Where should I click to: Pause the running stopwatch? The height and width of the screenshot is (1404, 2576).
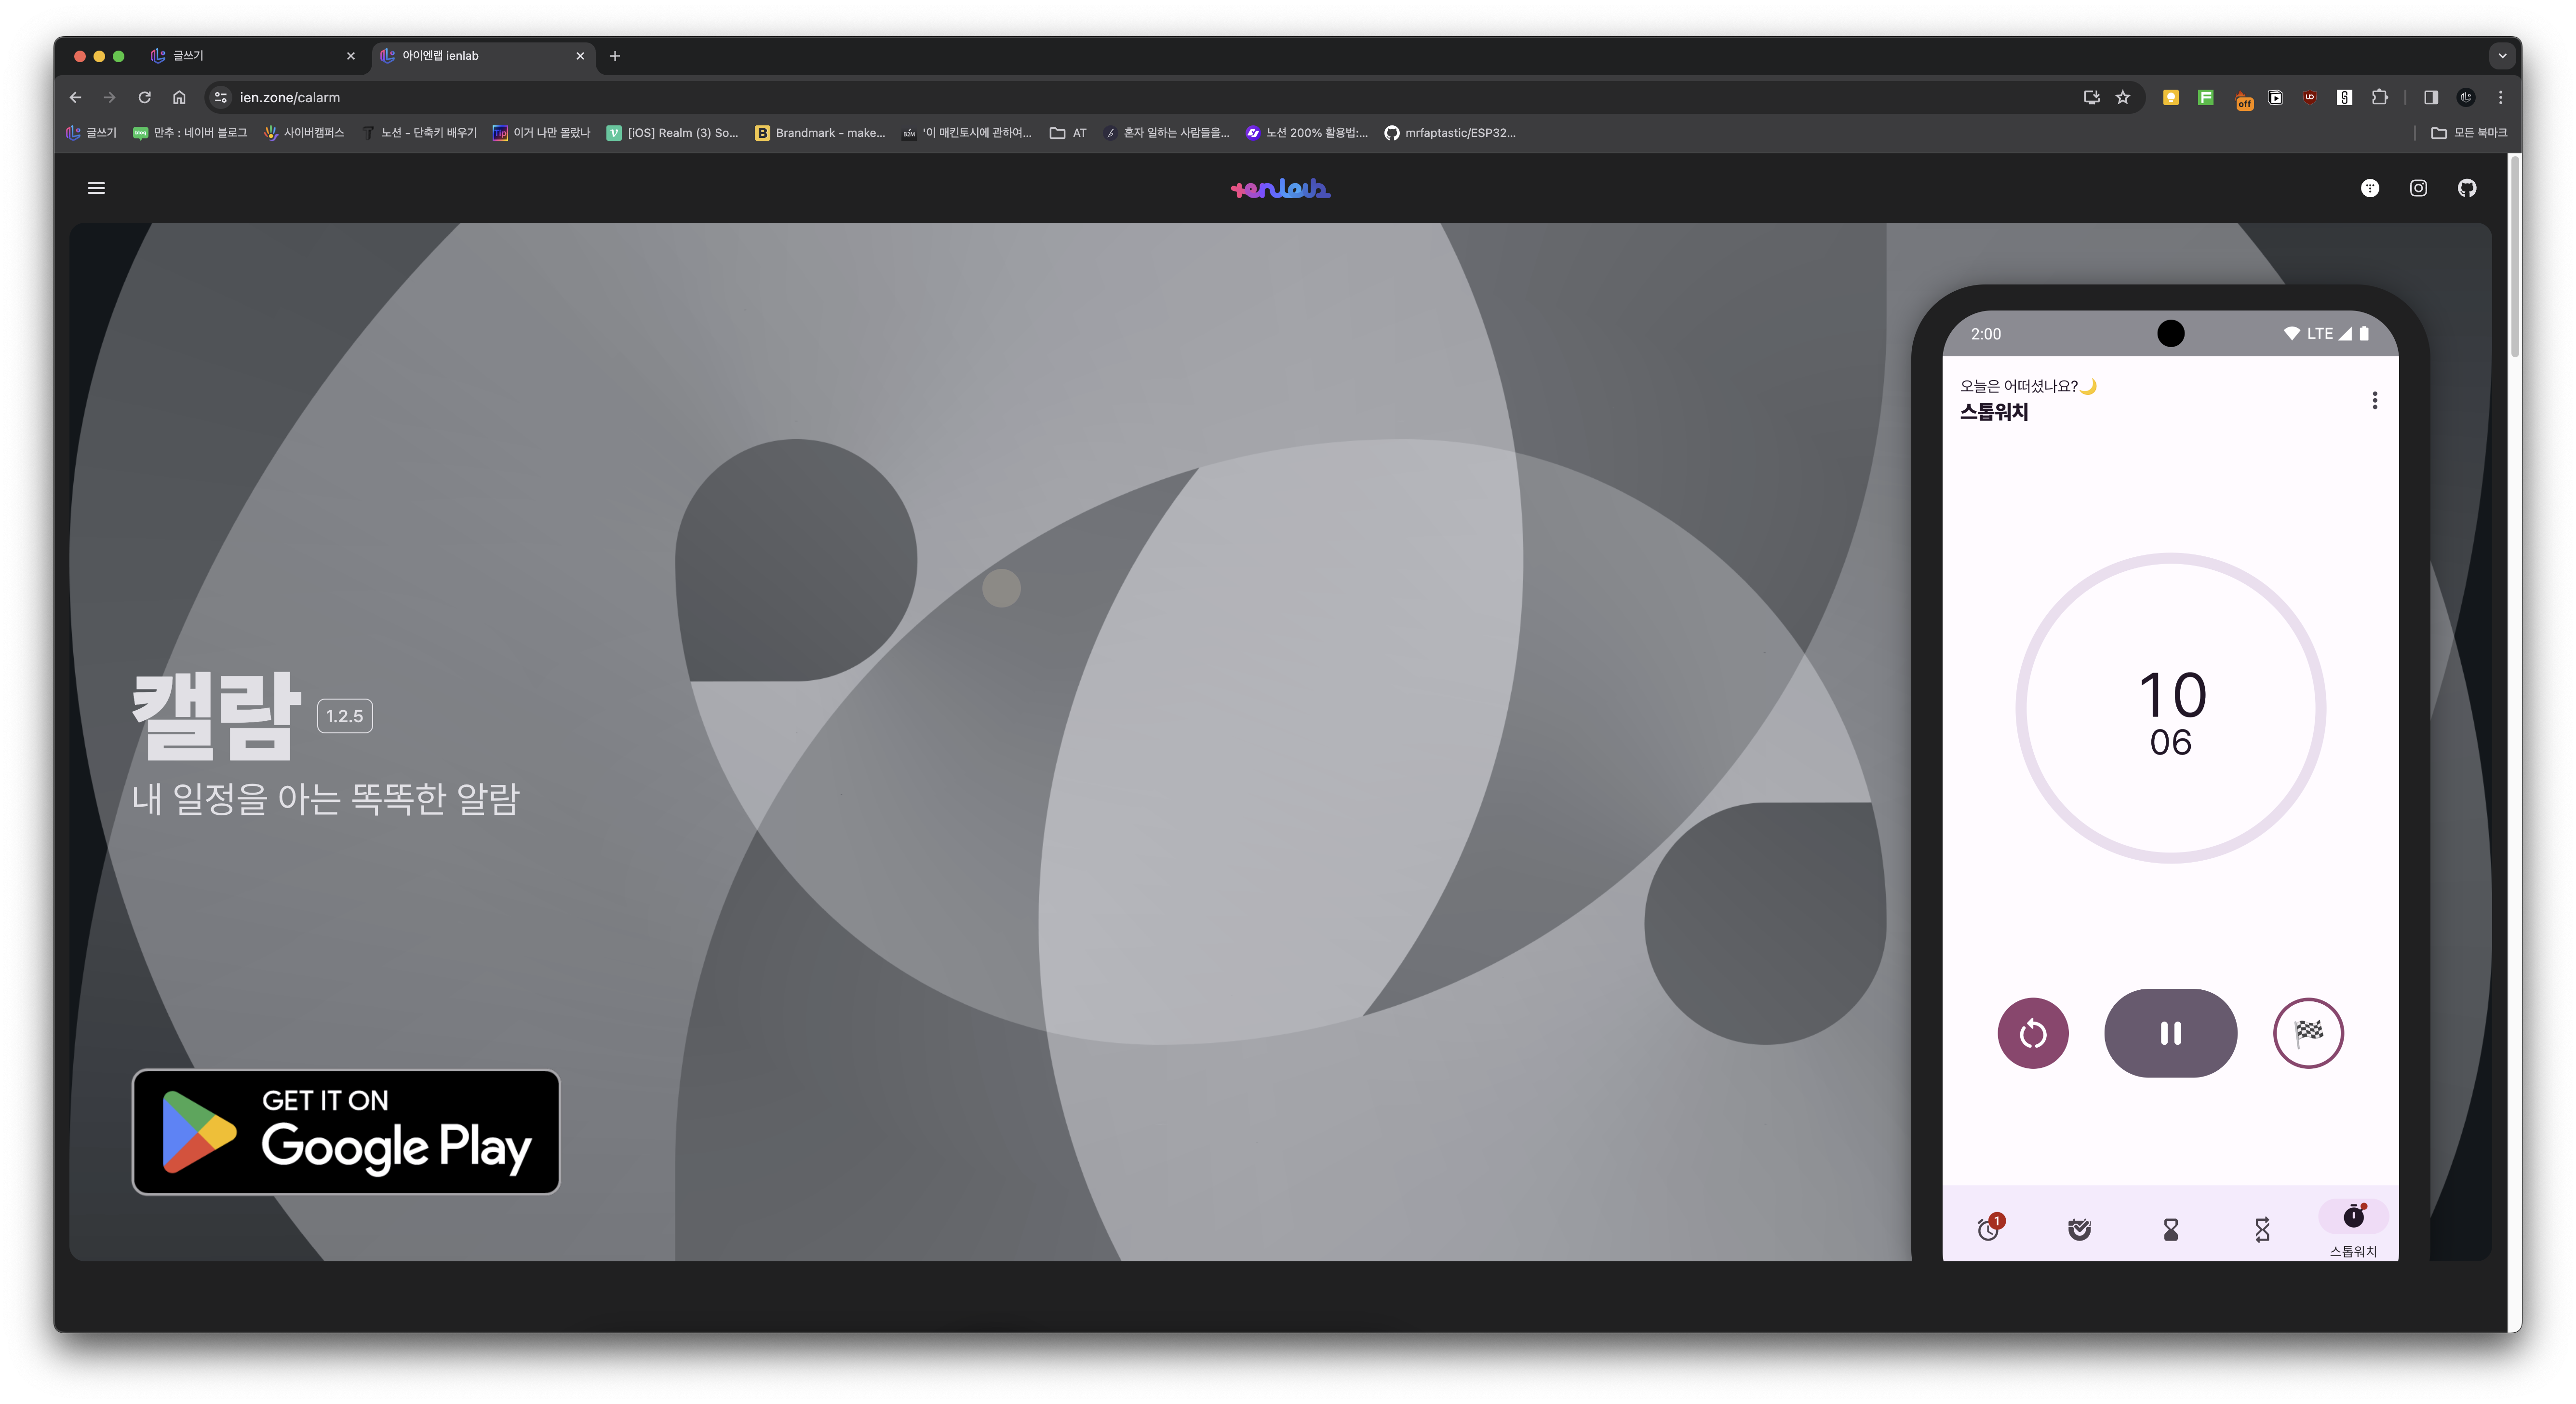click(x=2170, y=1033)
